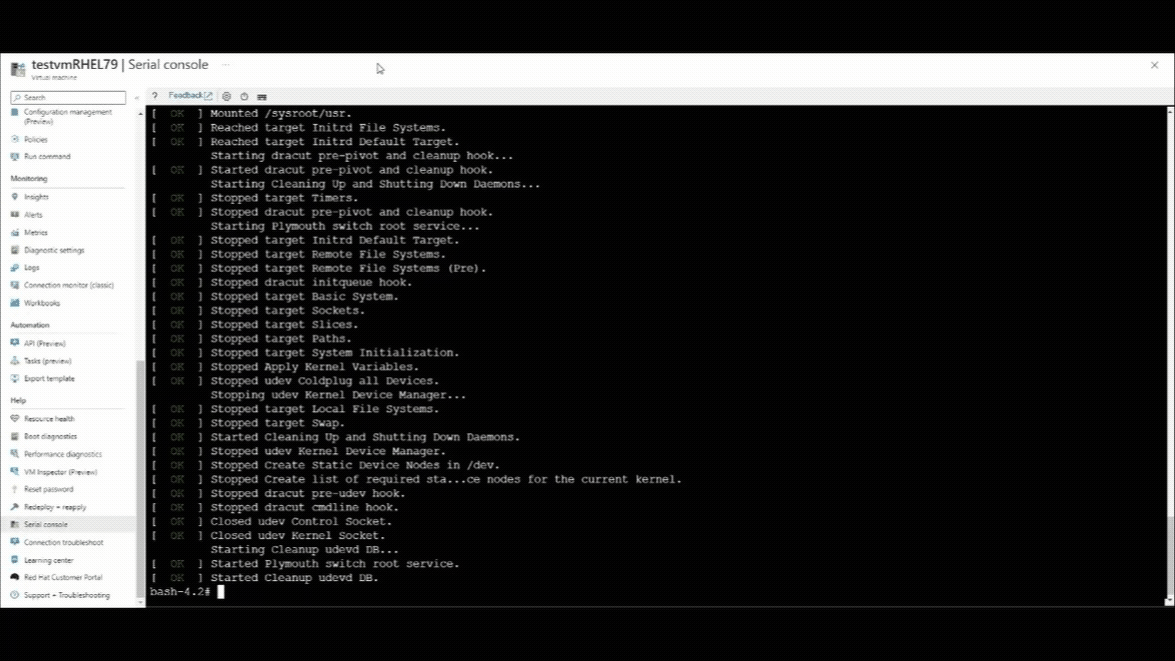Screen dimensions: 1175x661
Task: Open Redeploy + reapply
Action: 52,507
